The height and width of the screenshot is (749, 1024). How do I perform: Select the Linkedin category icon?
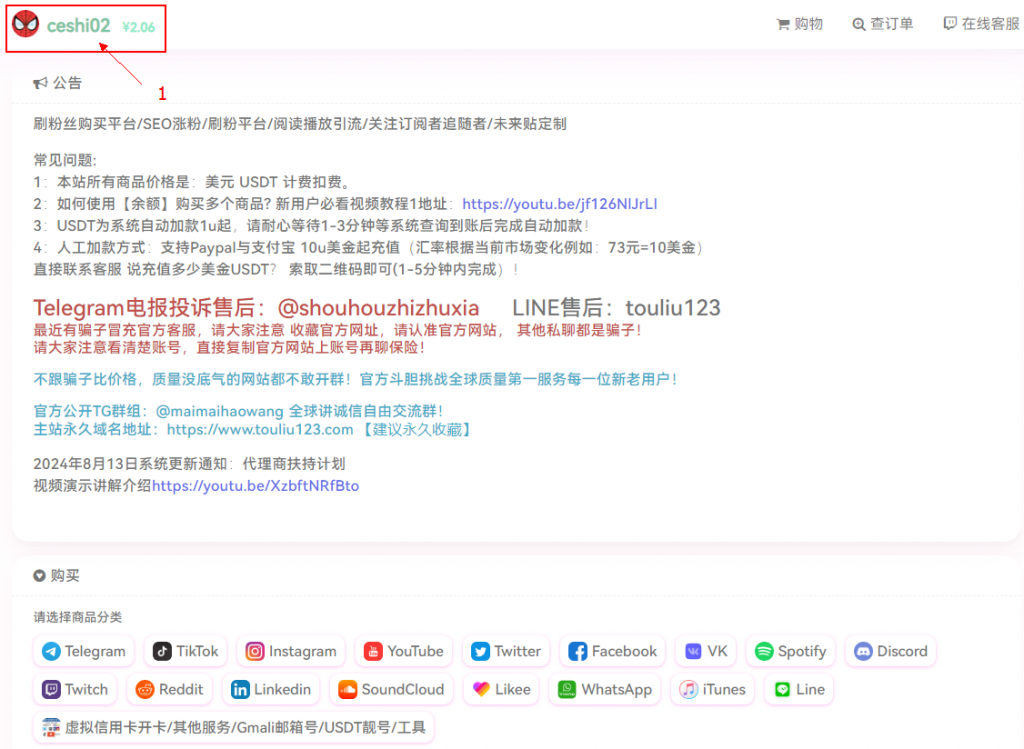[x=240, y=690]
